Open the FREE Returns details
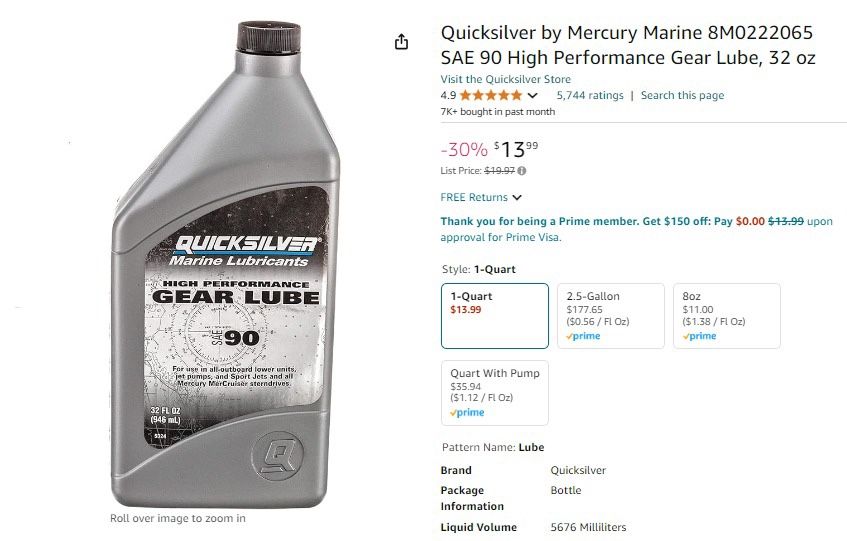Screen dimensions: 847x541 (x=474, y=197)
